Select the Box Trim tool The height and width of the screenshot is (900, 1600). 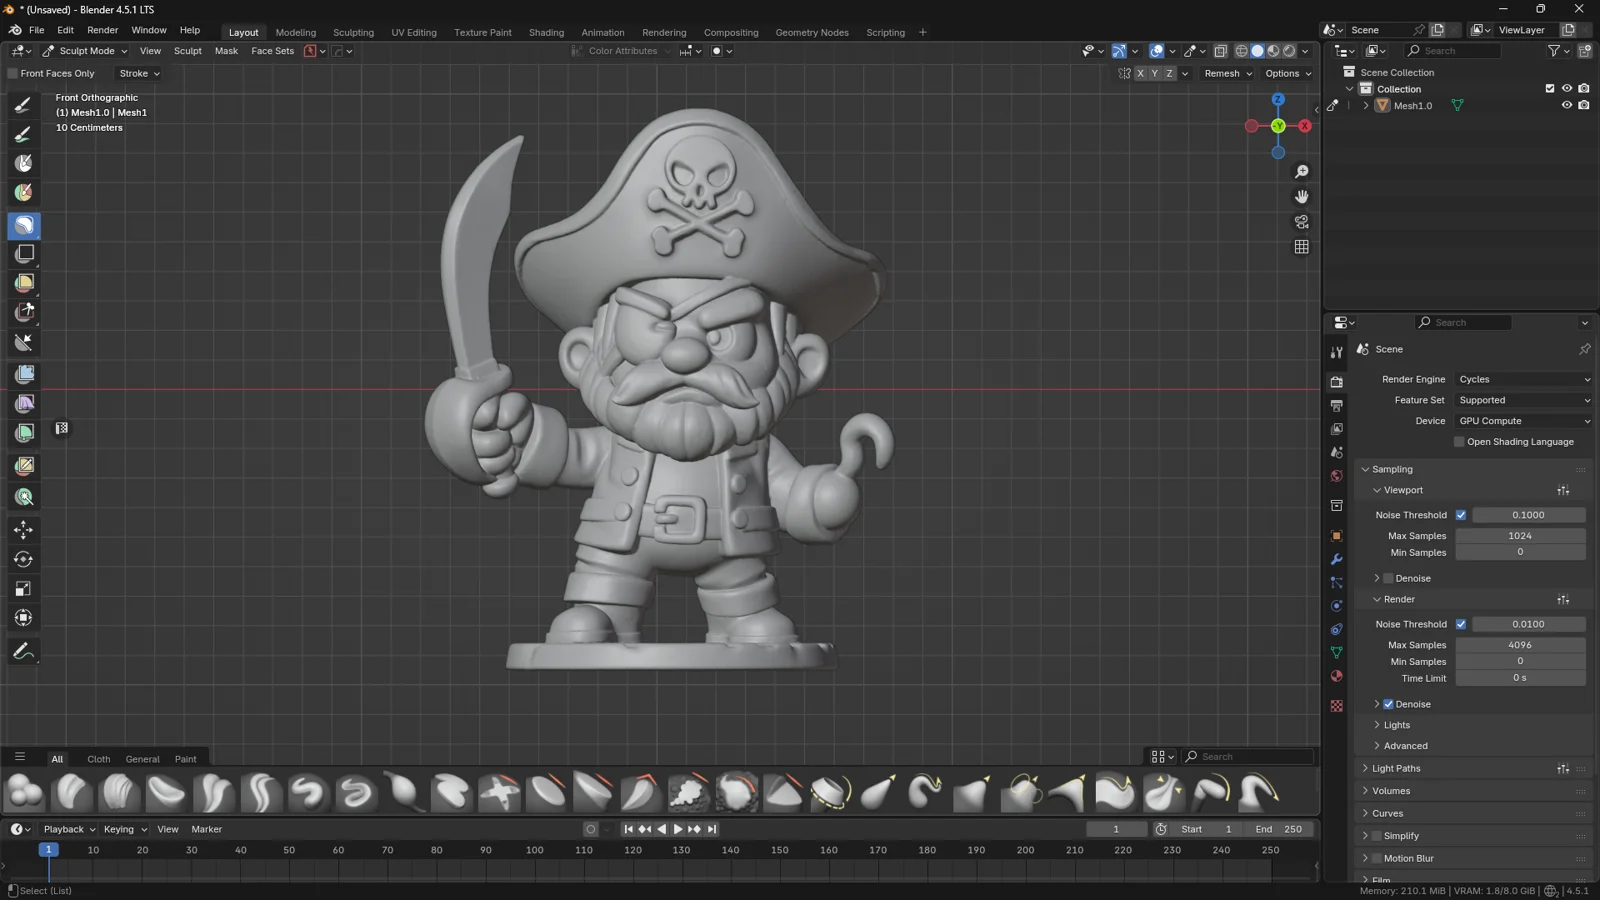point(24,312)
